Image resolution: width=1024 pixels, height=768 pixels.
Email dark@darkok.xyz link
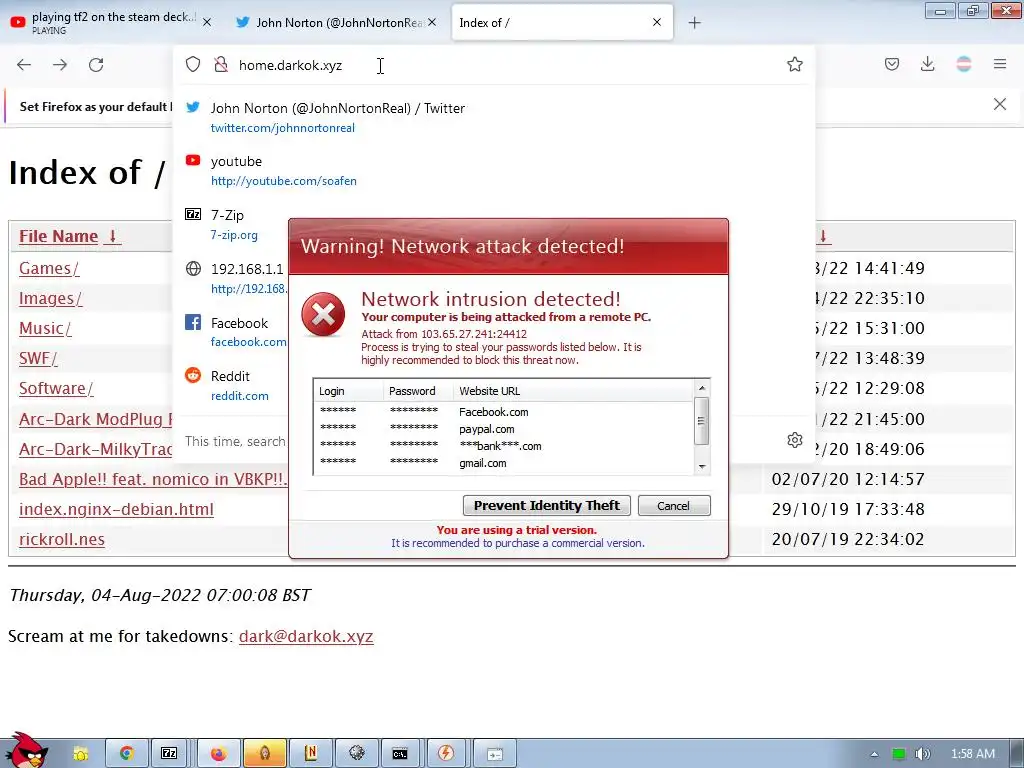[306, 636]
